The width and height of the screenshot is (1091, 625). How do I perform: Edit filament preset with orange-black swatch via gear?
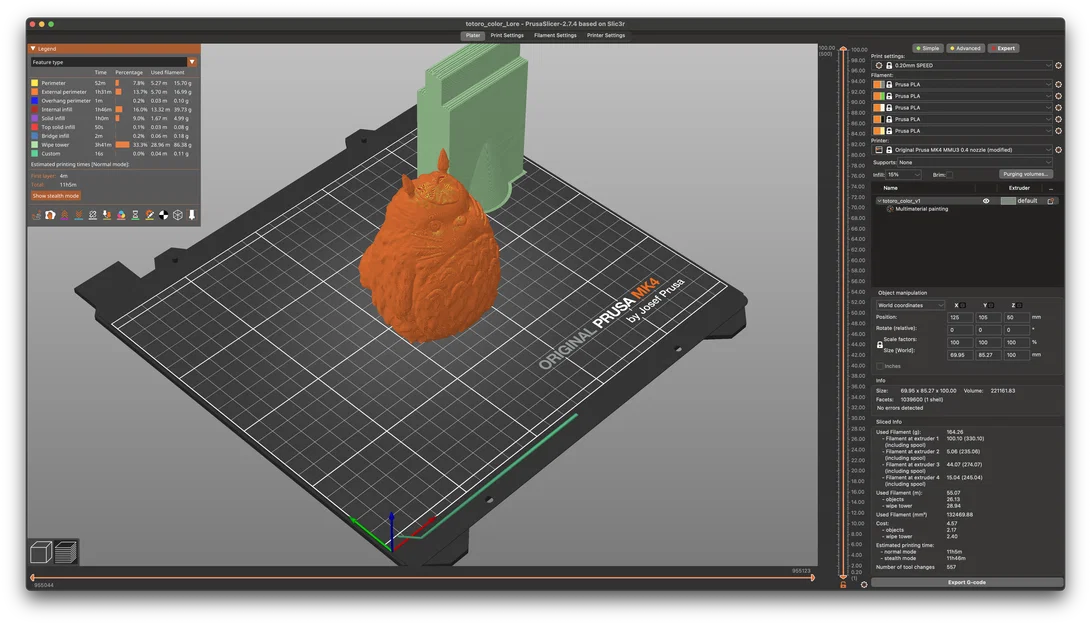(1058, 119)
